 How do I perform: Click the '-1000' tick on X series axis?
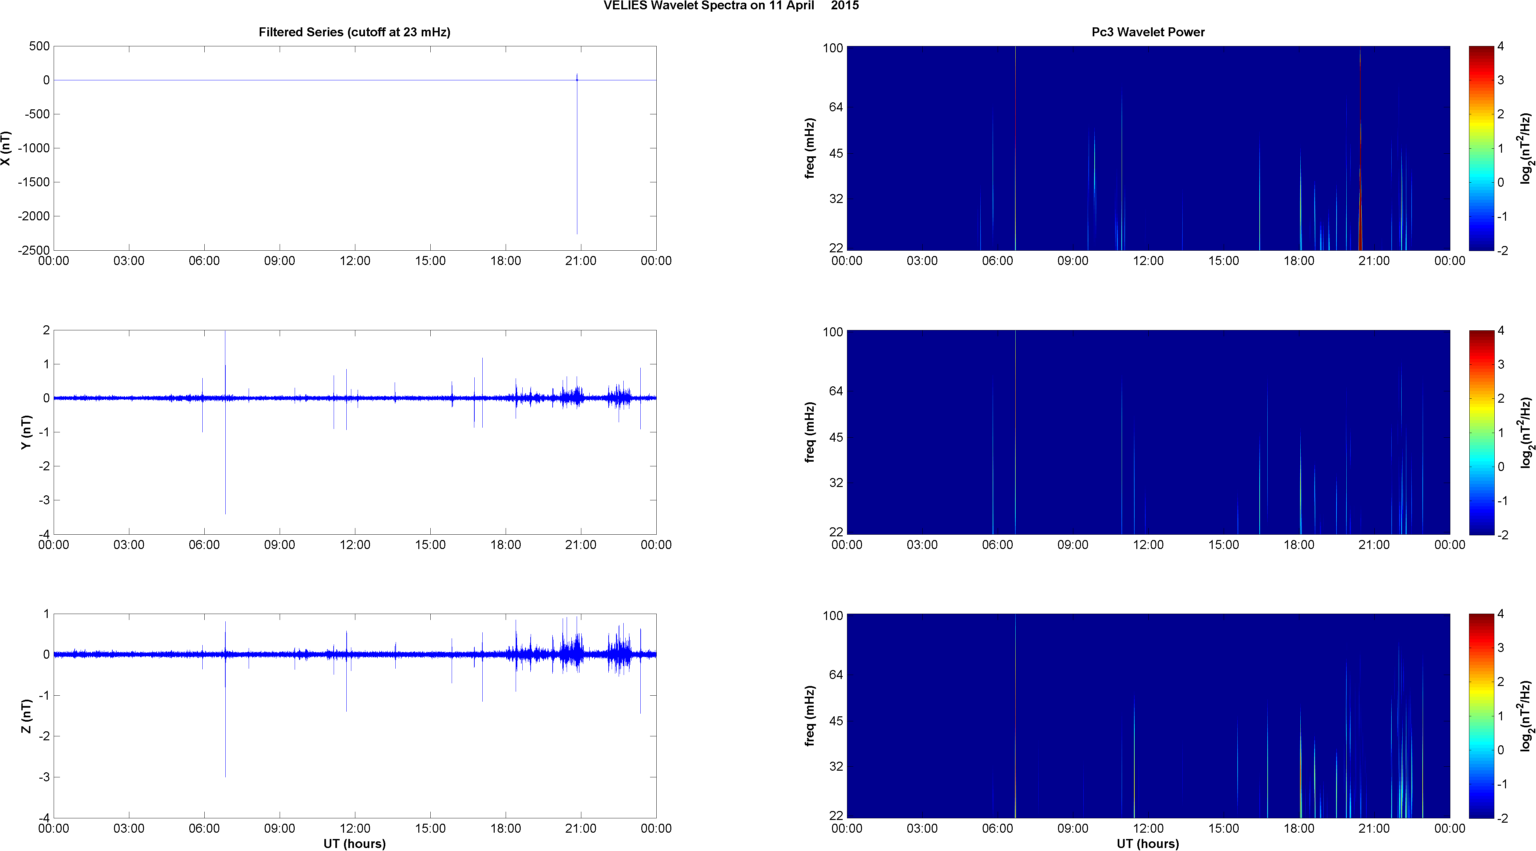click(x=34, y=148)
